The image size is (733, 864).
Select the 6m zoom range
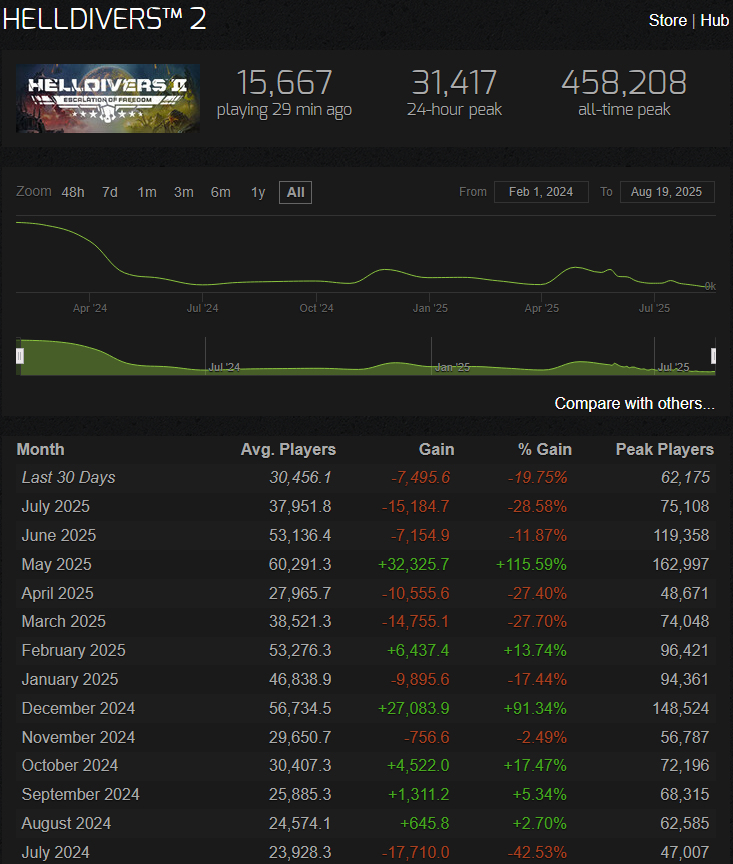coord(220,192)
